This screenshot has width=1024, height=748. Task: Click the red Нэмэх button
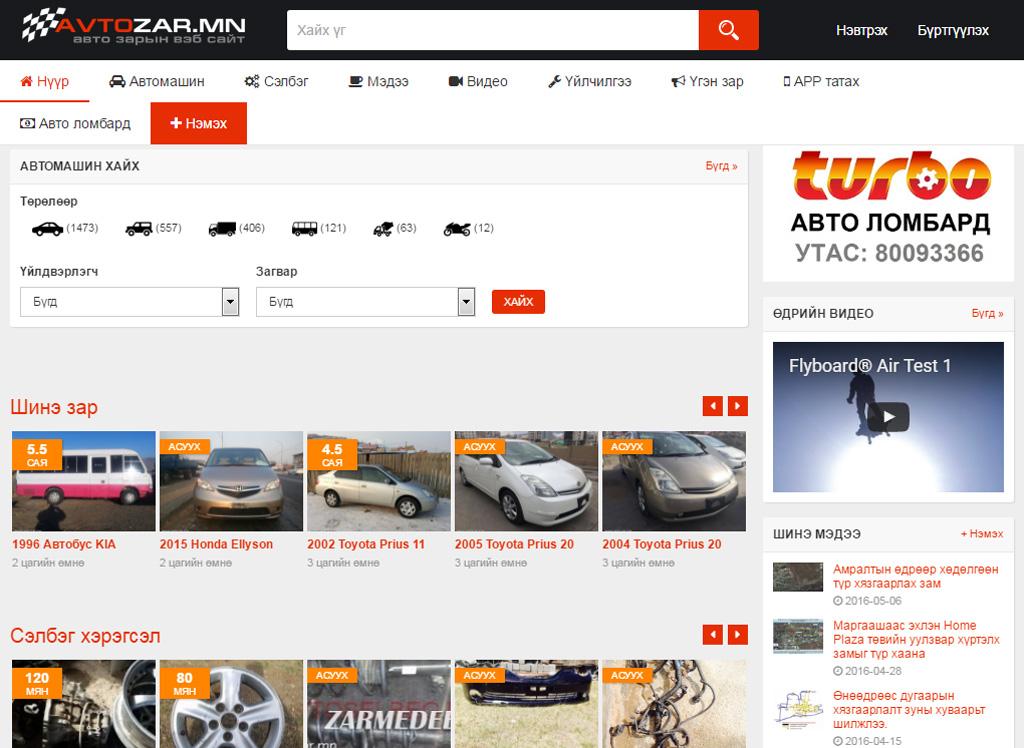199,123
